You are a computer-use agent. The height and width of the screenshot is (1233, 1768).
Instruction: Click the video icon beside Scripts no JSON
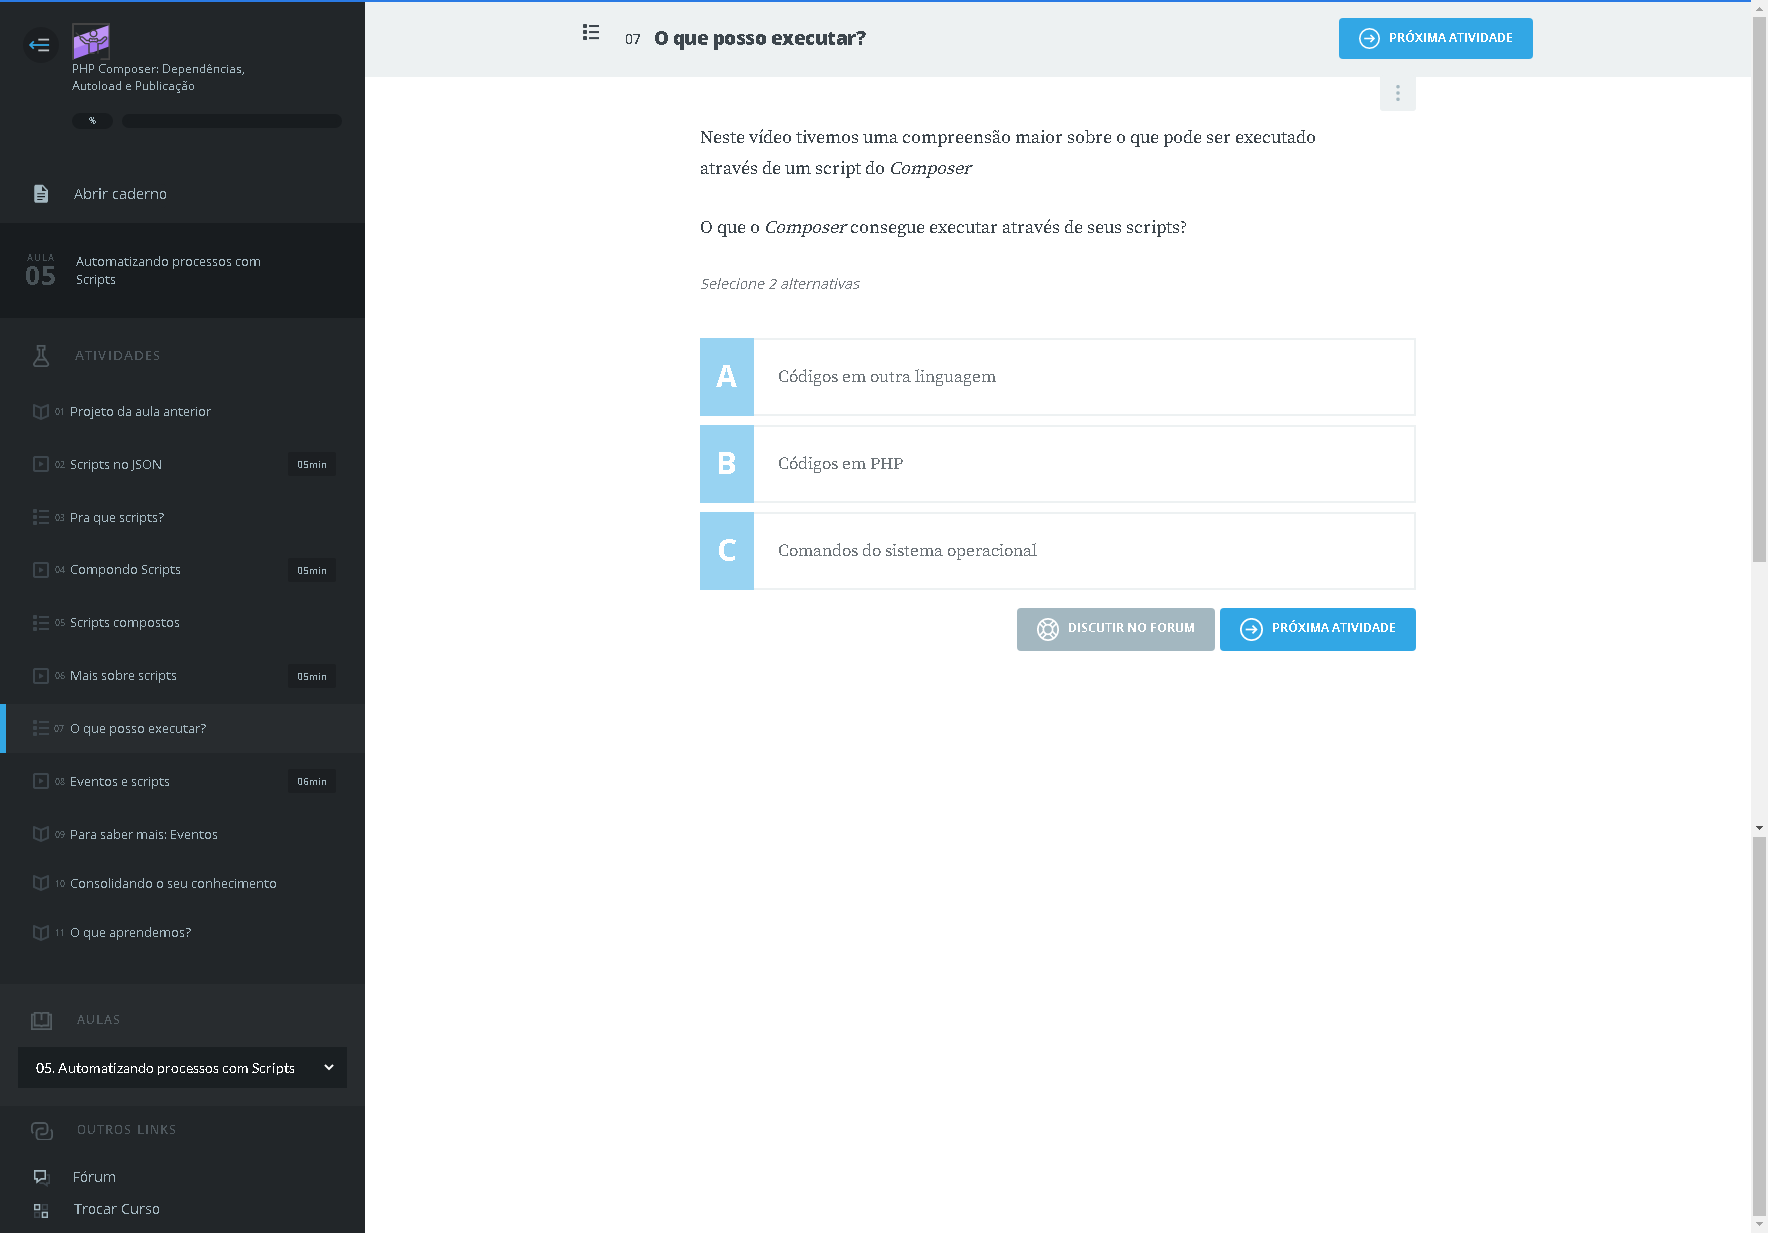[x=41, y=464]
